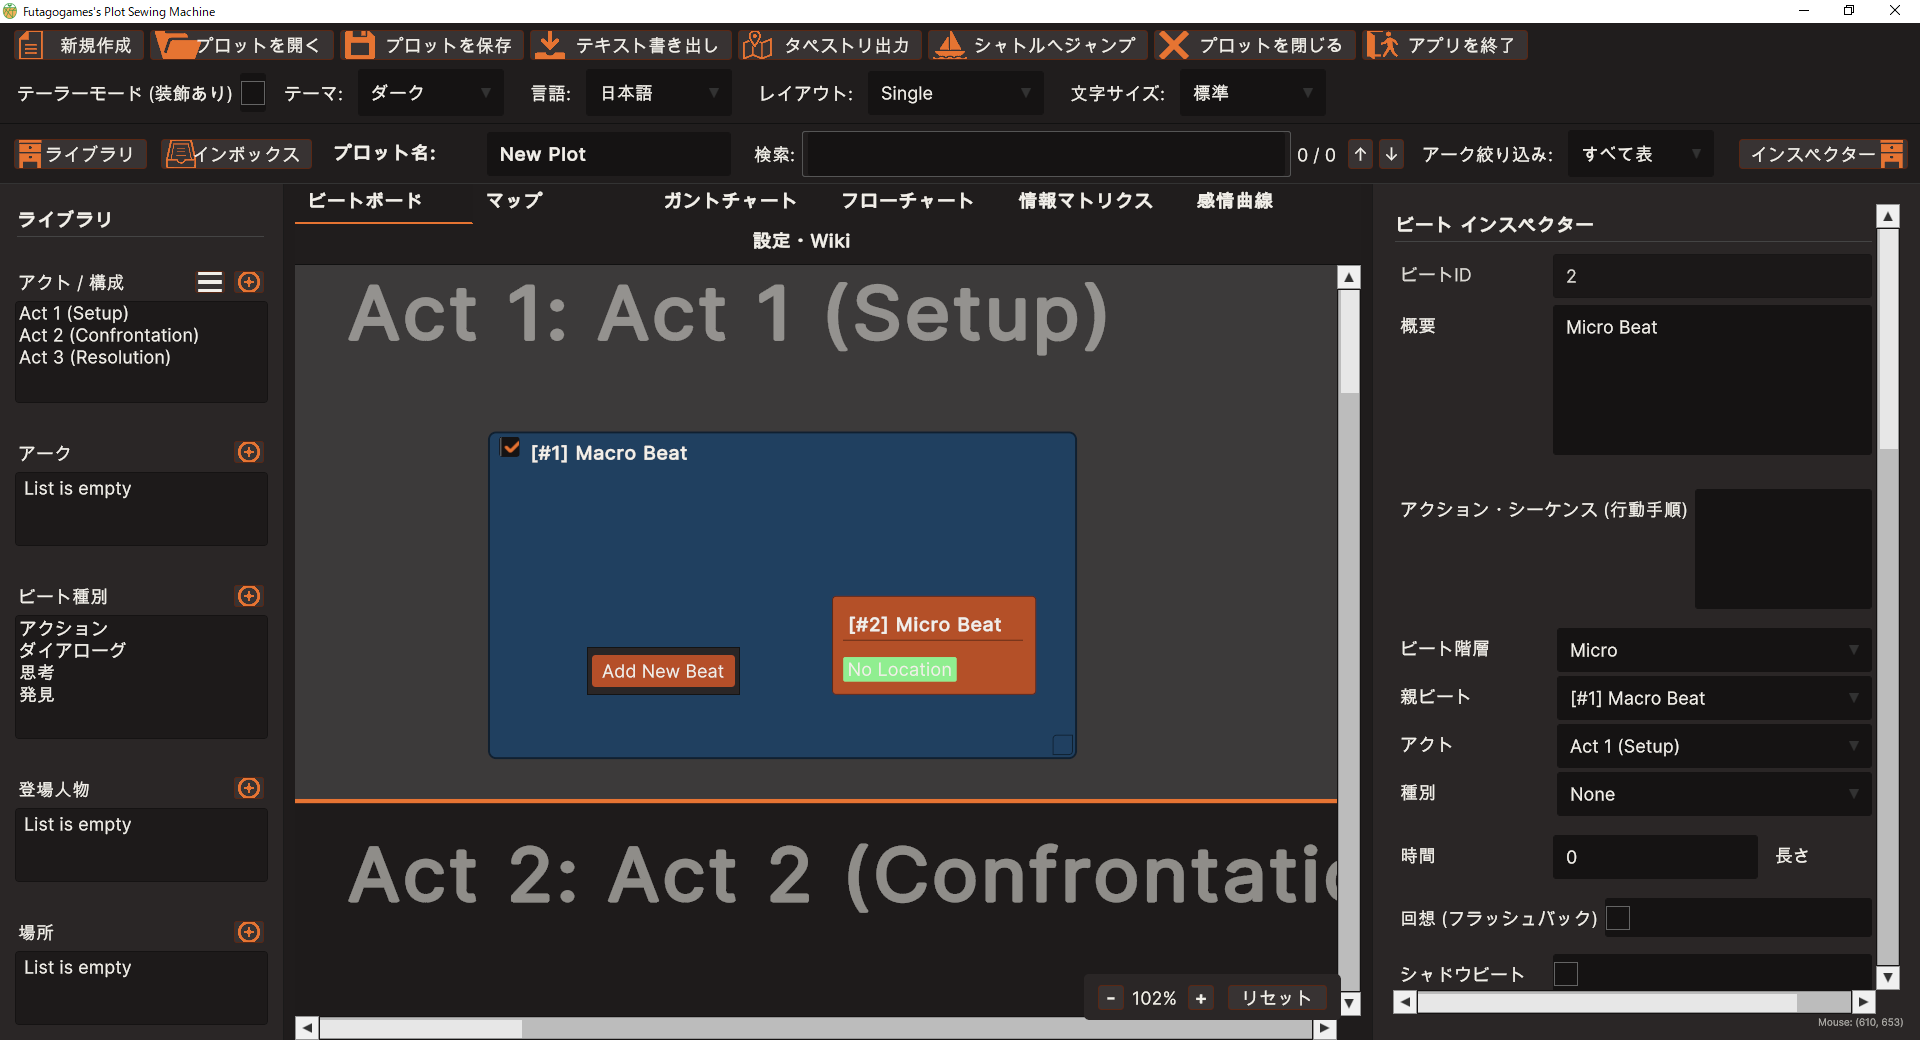This screenshot has height=1040, width=1920.
Task: Click the 時間 time input field
Action: (x=1655, y=857)
